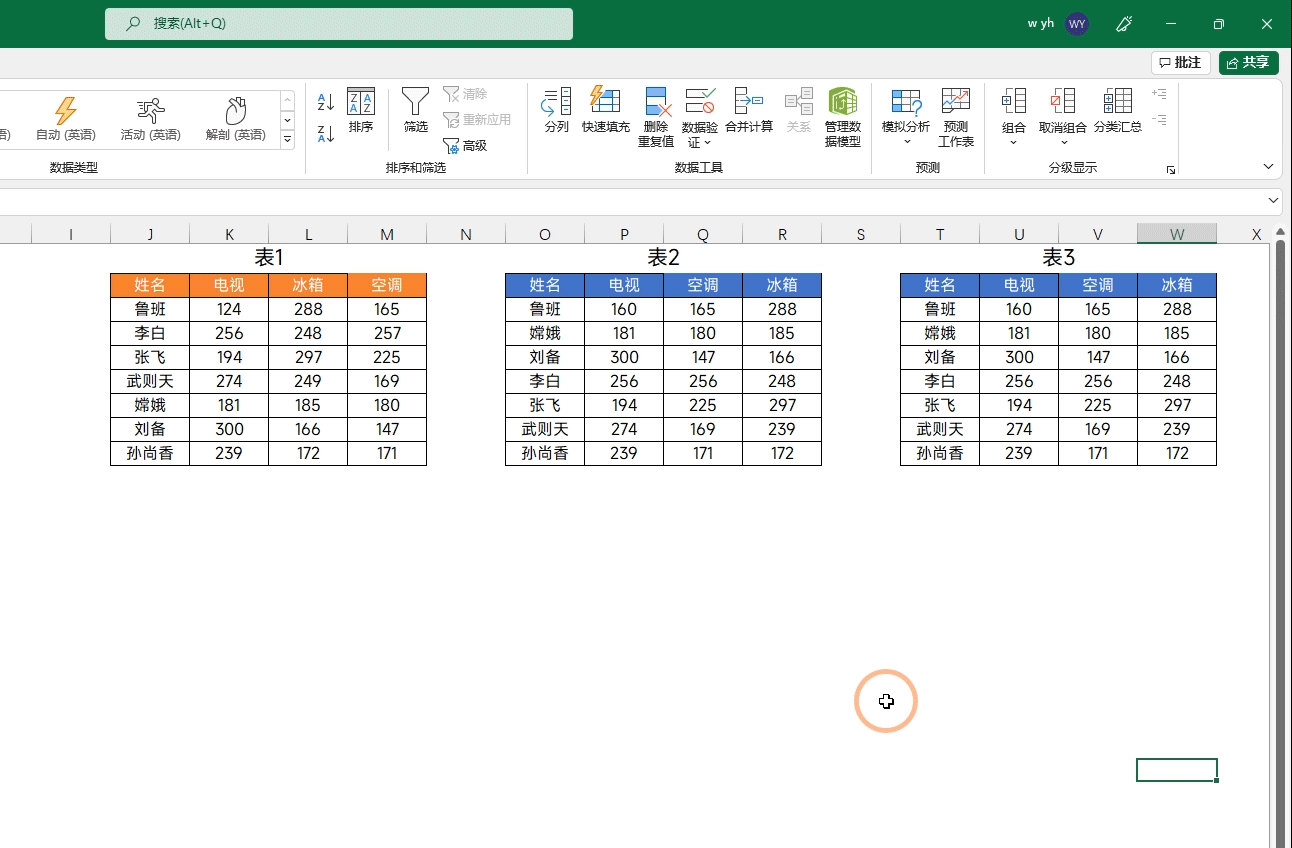Click the What-If Analysis (模拟分析) icon

(x=906, y=102)
